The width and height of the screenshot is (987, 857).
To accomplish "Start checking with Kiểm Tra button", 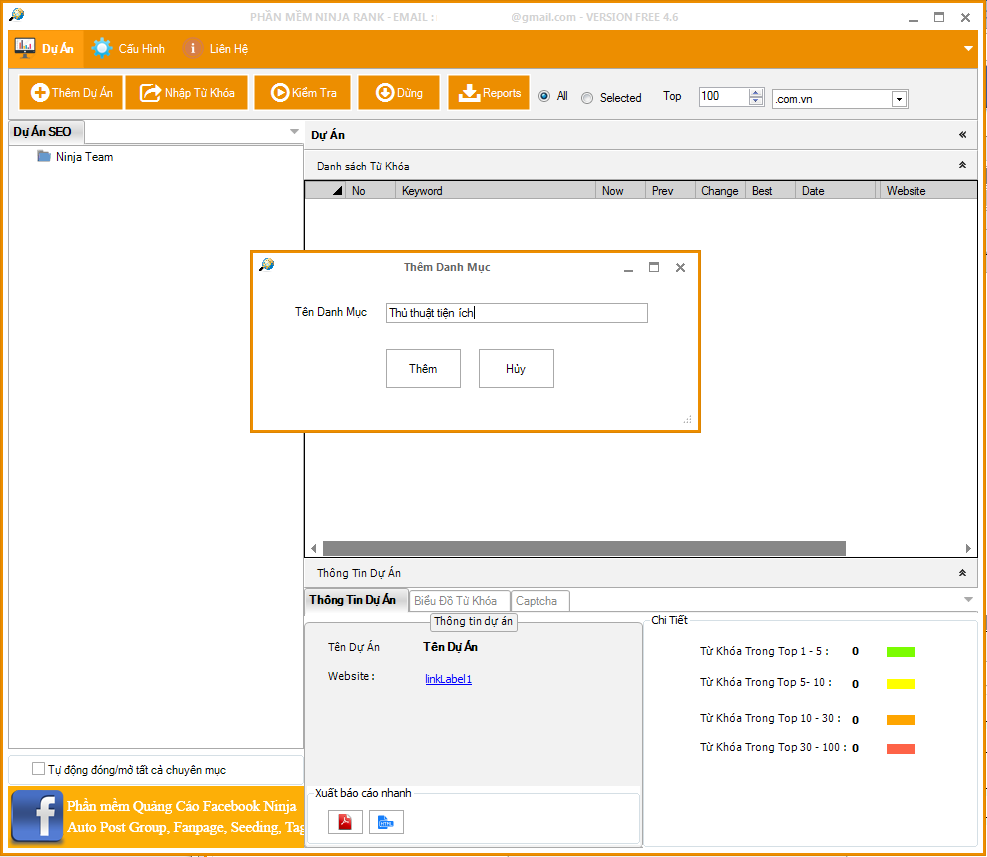I will point(302,93).
